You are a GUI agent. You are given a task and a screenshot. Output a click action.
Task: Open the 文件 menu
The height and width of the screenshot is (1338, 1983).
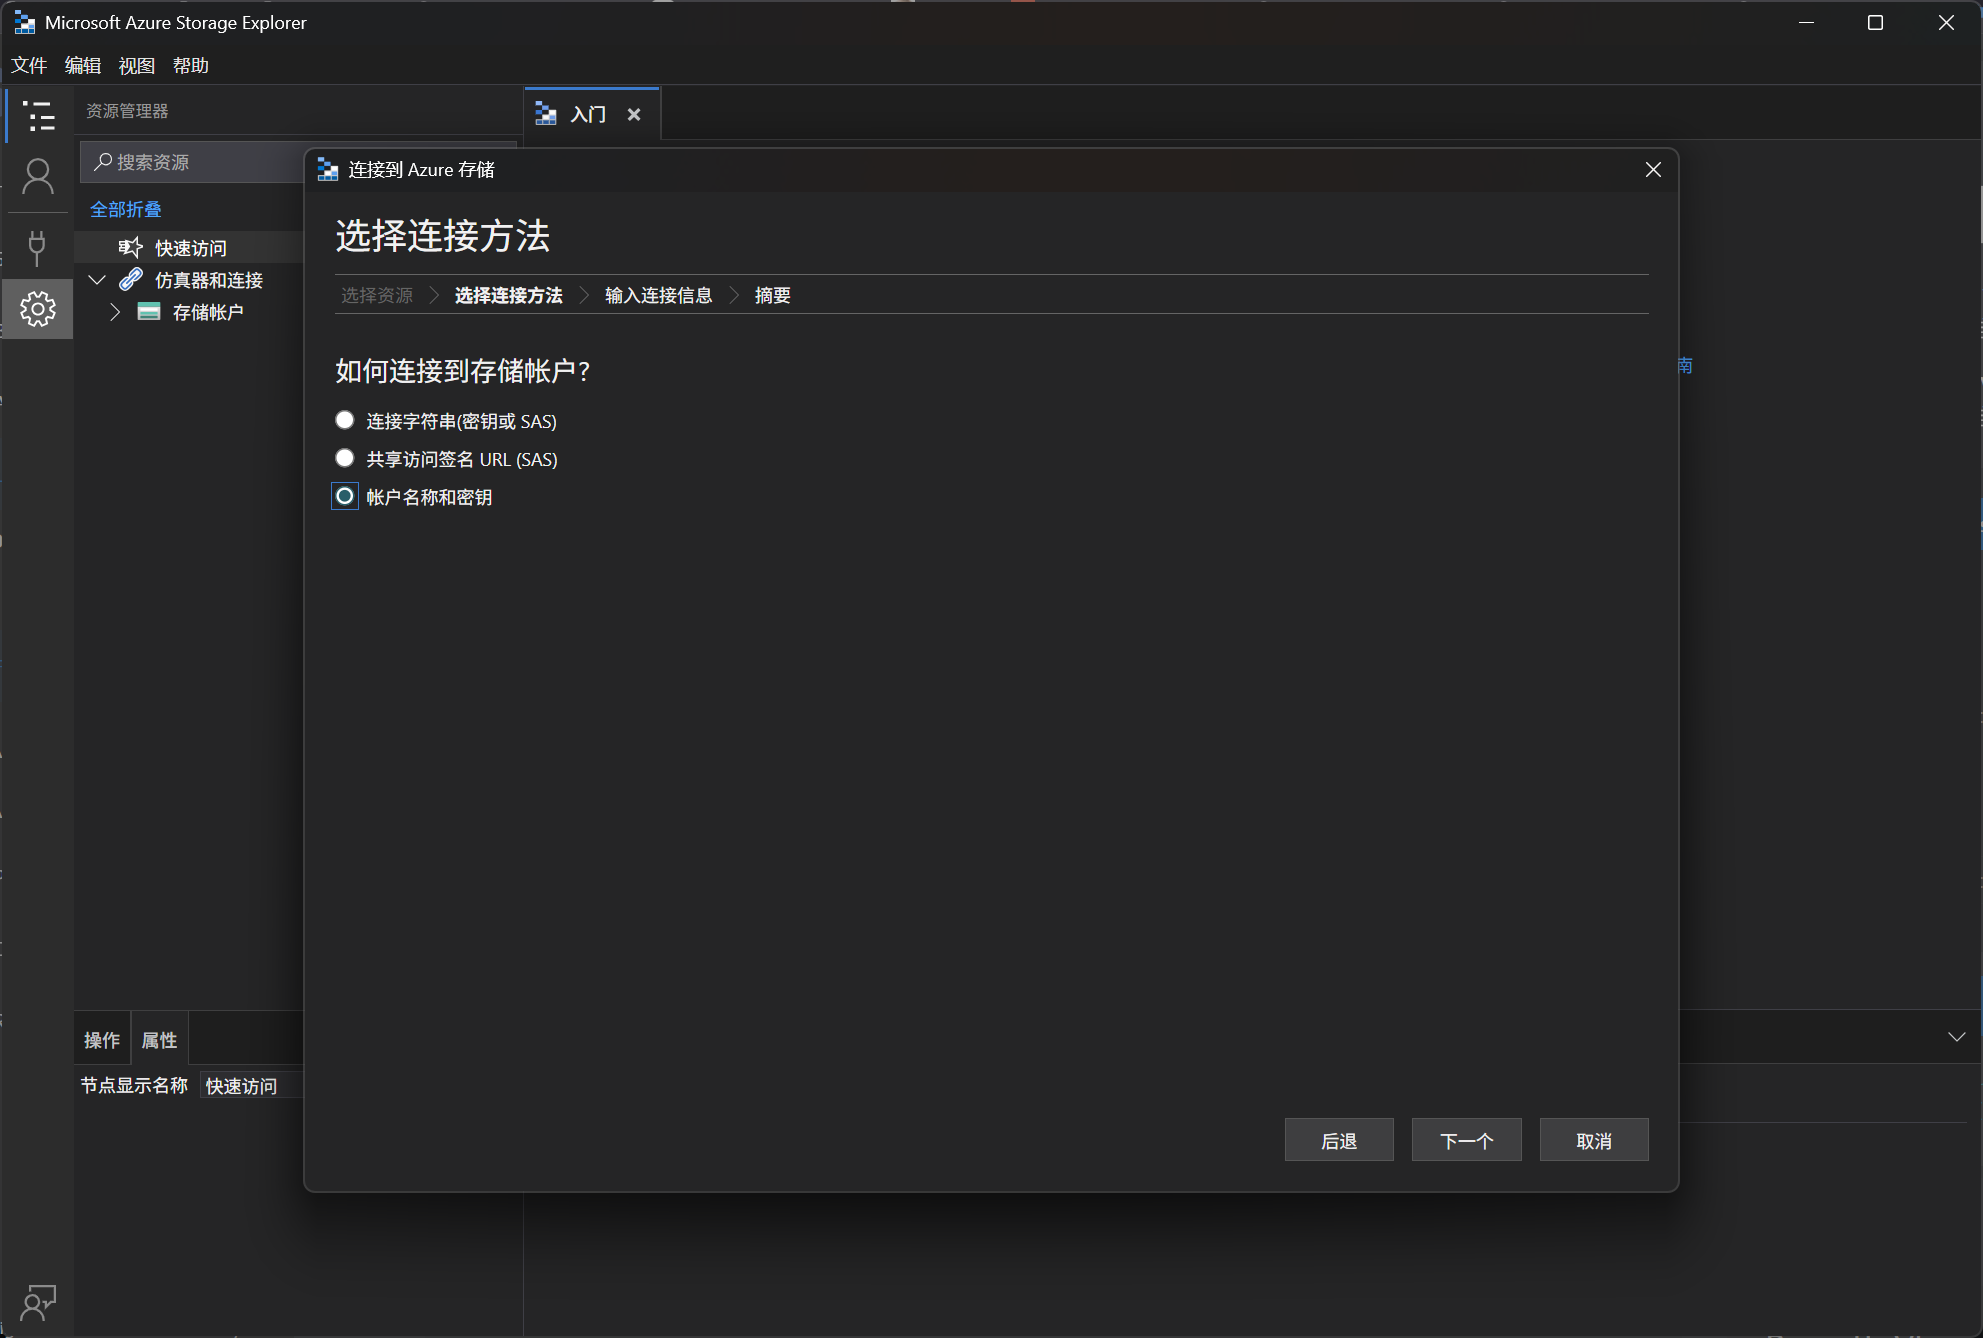tap(29, 66)
